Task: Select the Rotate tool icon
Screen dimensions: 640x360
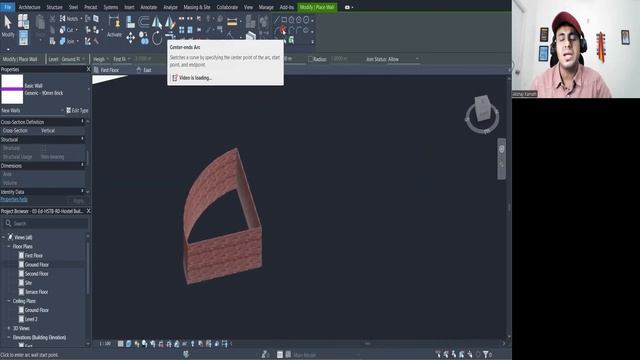Action: pyautogui.click(x=157, y=38)
